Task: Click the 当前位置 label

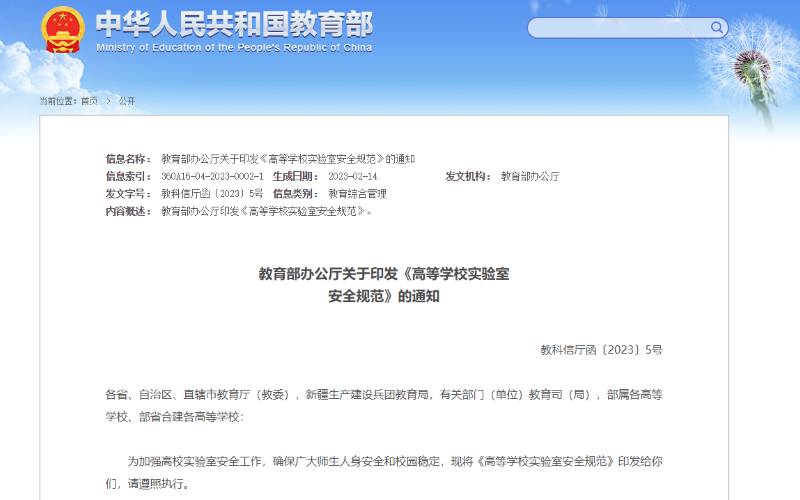Action: [58, 101]
